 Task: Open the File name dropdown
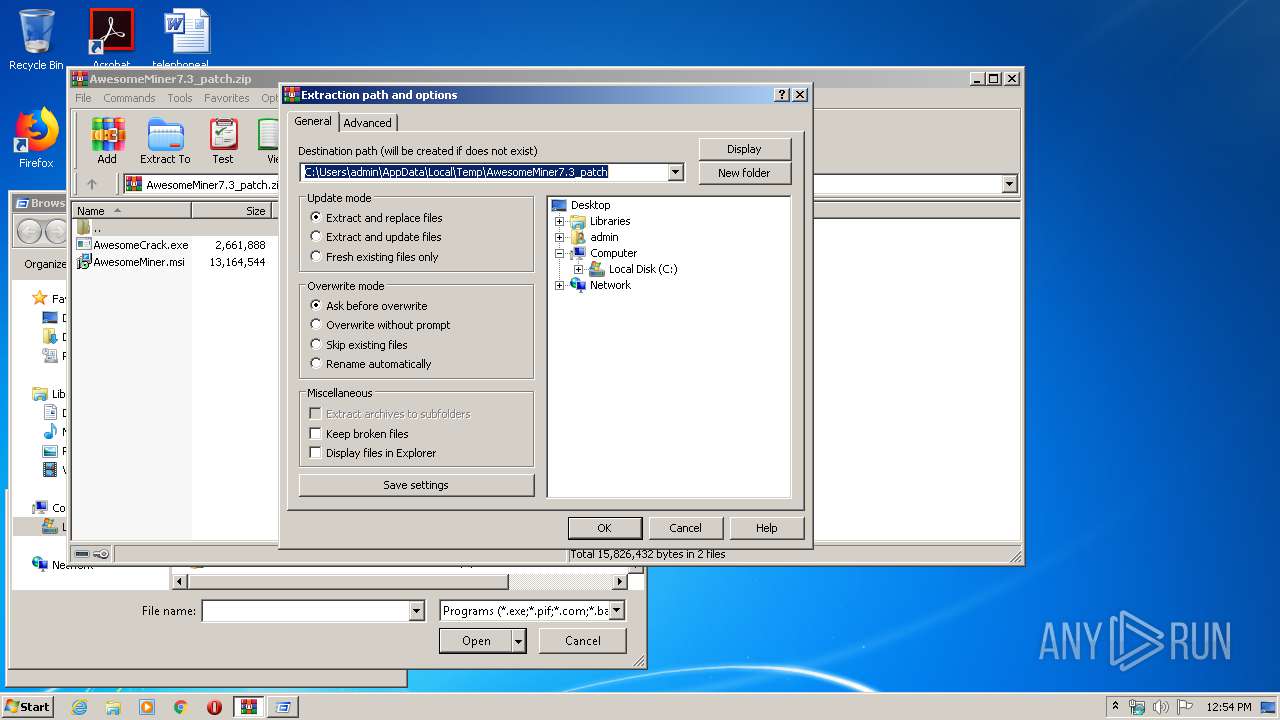[x=417, y=611]
